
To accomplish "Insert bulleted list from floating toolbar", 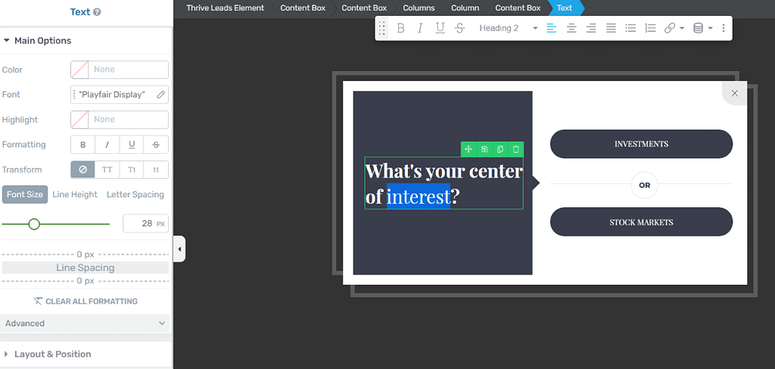I will point(631,28).
